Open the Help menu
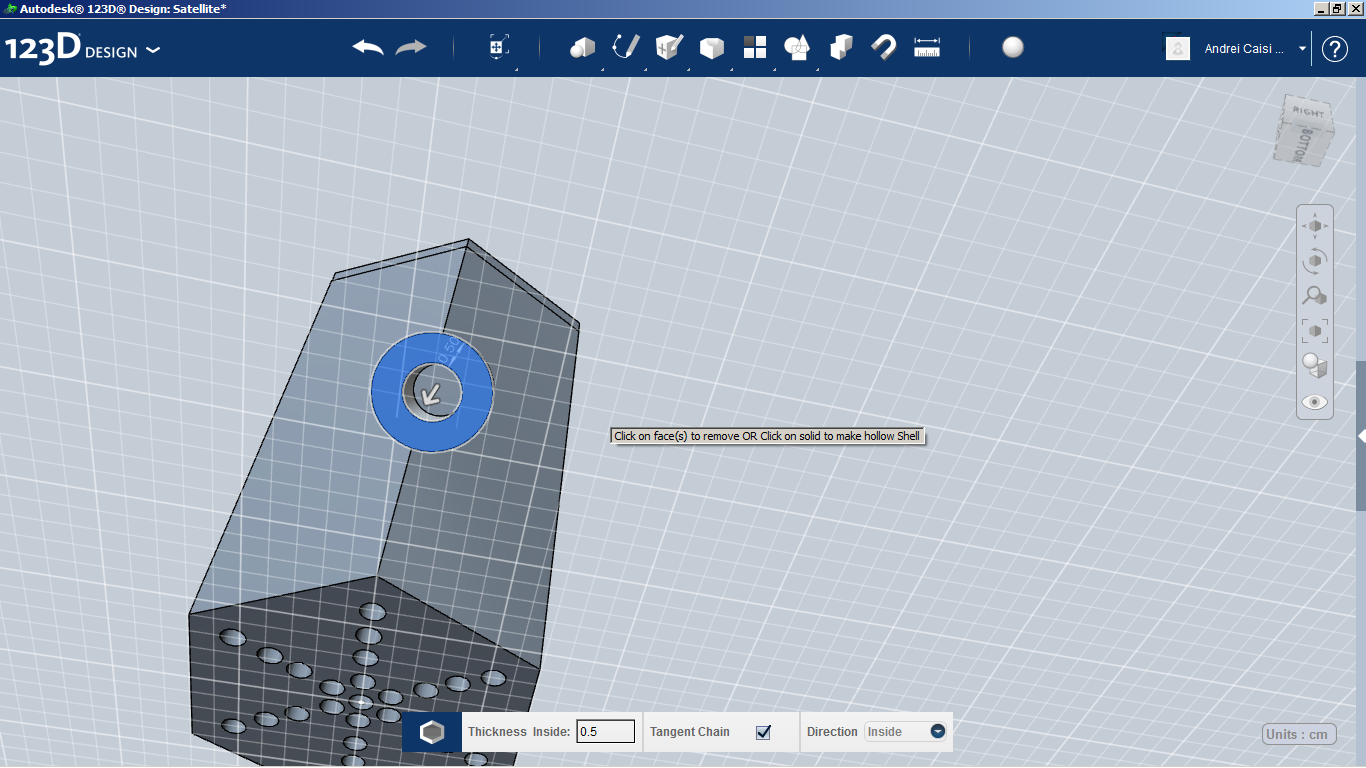This screenshot has height=768, width=1366. click(1335, 49)
